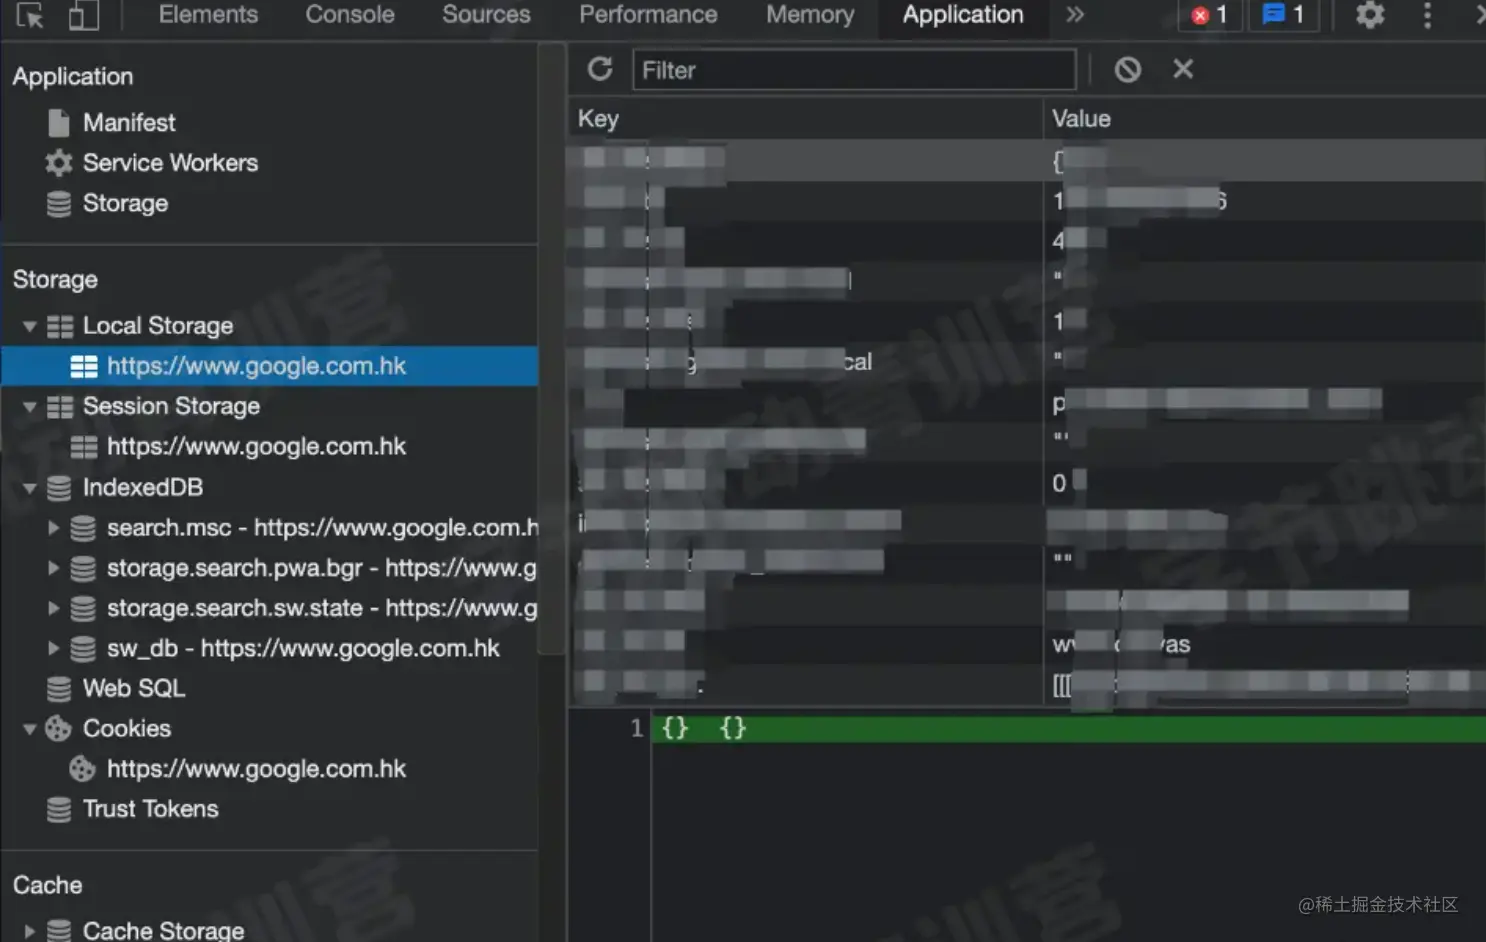Open the Manifest section
This screenshot has height=942, width=1486.
click(x=129, y=123)
